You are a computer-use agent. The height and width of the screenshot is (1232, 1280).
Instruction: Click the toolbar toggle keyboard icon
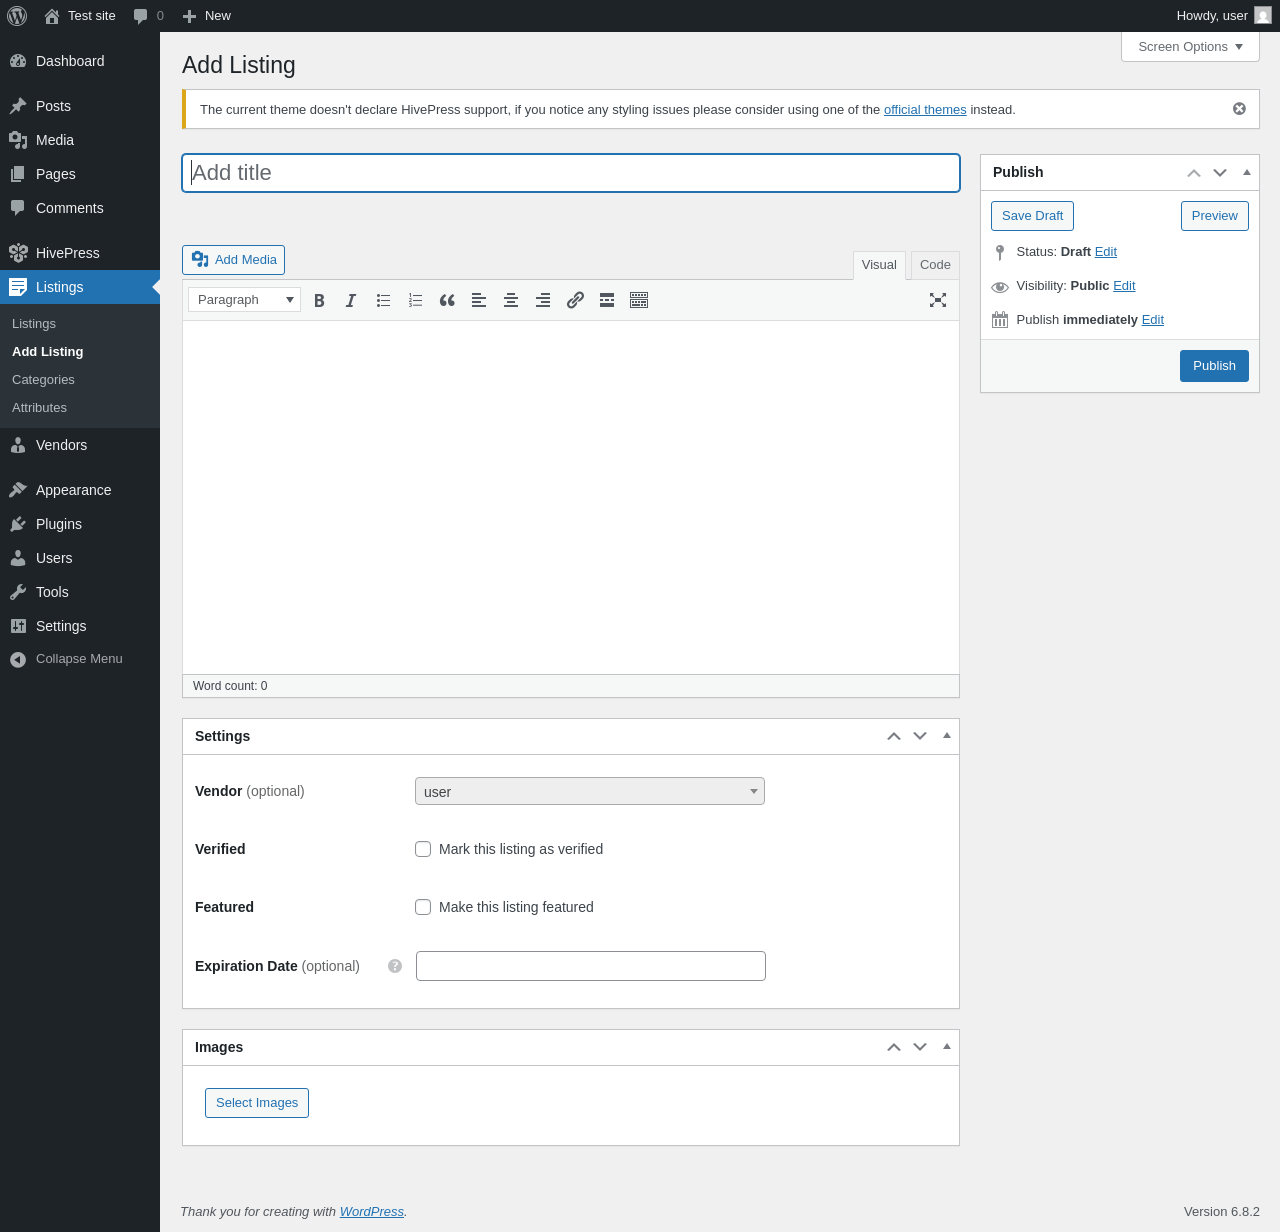coord(639,300)
